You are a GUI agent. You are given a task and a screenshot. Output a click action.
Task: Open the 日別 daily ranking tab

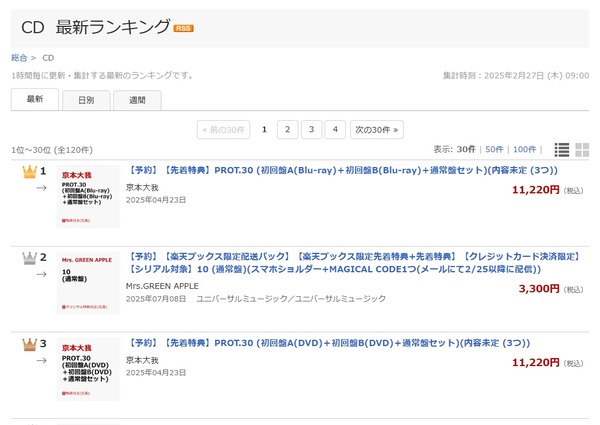pyautogui.click(x=86, y=100)
